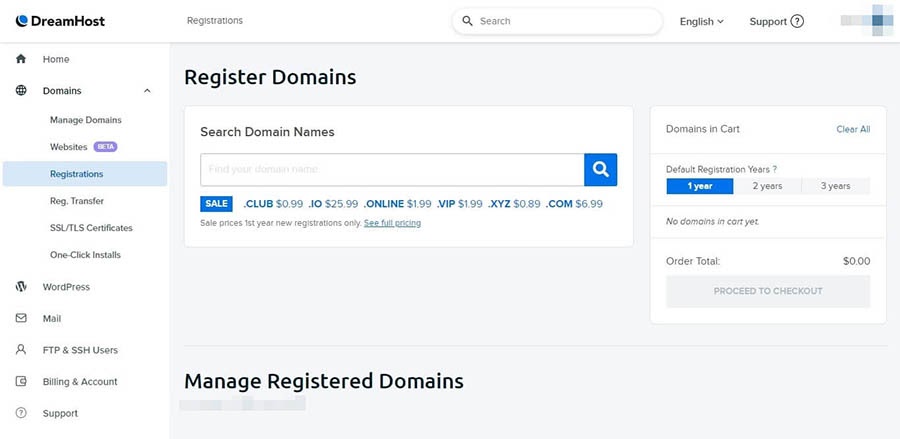Click the .VIP $1.99 offer
Screen dimensions: 900x439
459,204
